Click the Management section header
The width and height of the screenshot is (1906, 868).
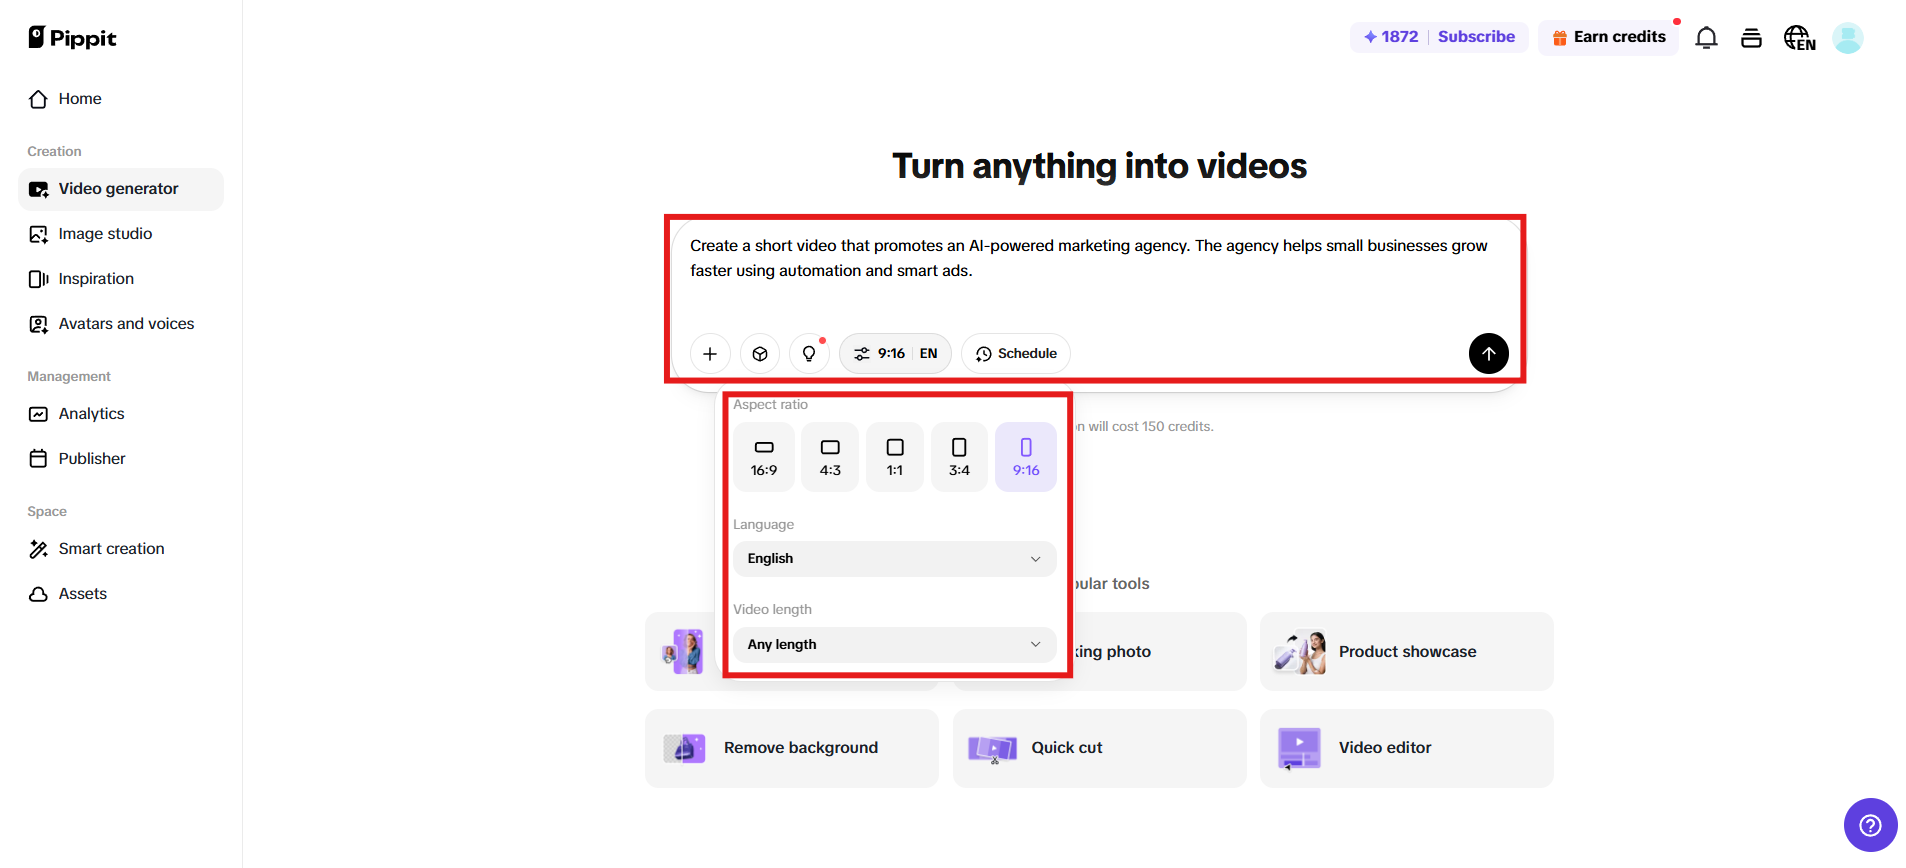point(69,377)
